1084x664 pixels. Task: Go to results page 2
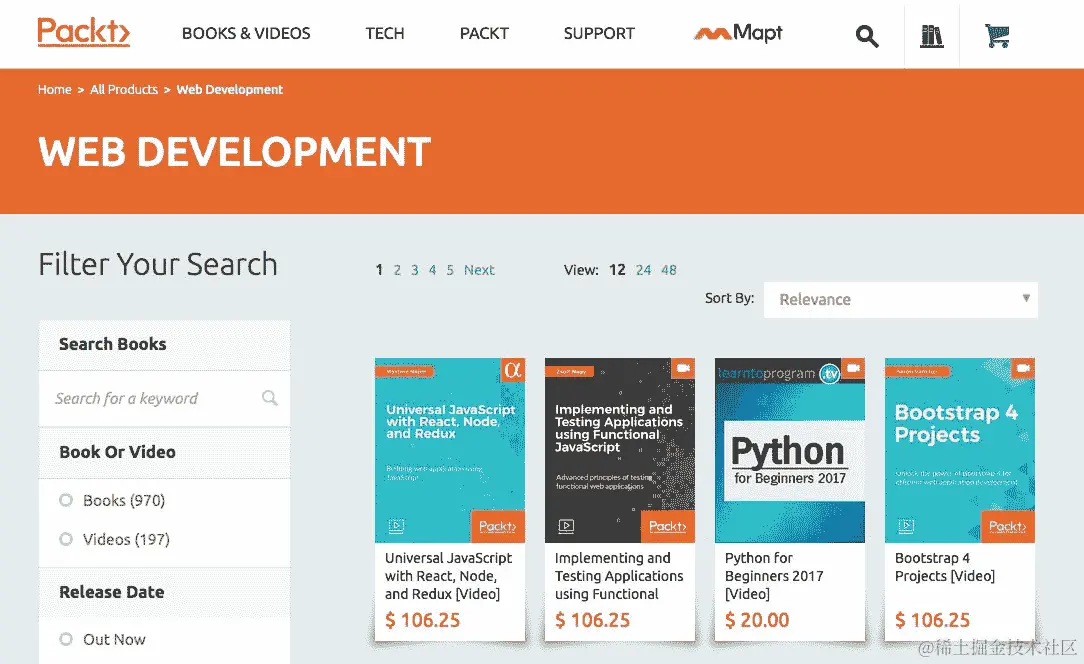(398, 270)
